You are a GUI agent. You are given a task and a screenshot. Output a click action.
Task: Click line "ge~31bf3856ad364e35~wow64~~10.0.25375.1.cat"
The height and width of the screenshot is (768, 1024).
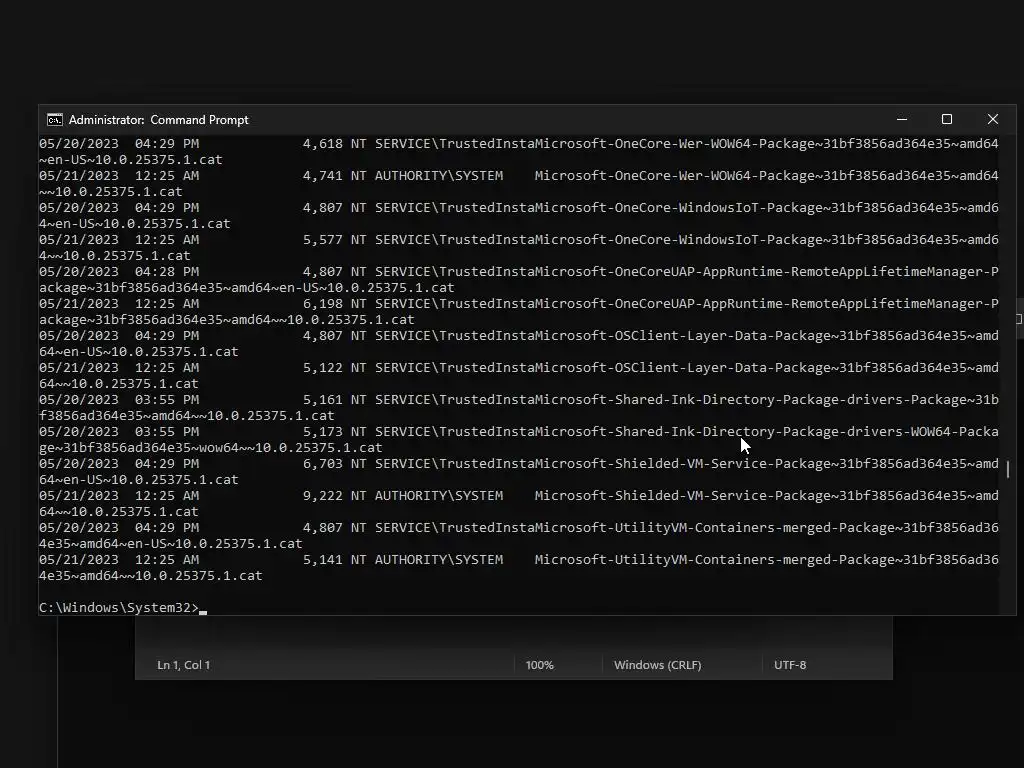tap(211, 447)
